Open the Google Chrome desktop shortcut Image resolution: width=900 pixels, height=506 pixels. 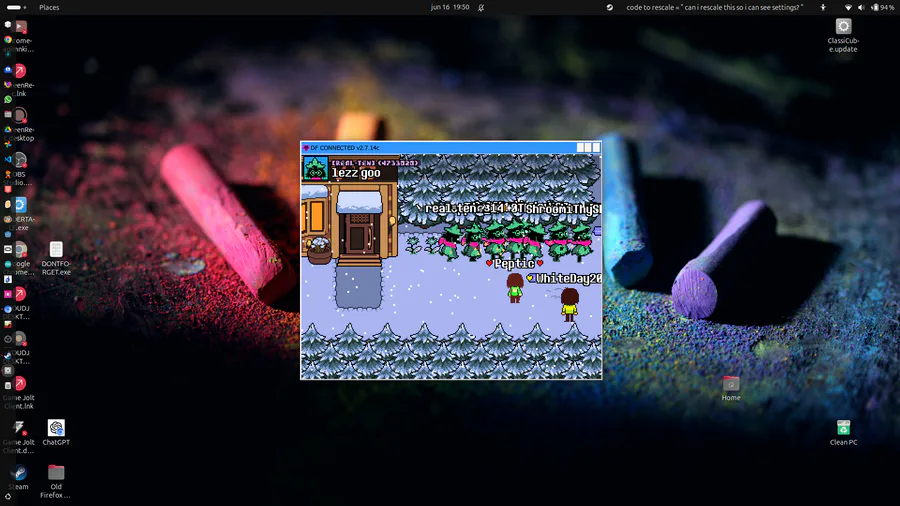(20, 258)
